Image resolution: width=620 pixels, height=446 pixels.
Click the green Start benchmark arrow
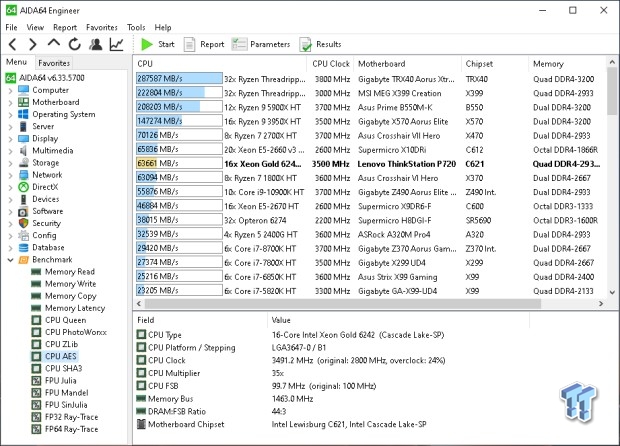147,44
